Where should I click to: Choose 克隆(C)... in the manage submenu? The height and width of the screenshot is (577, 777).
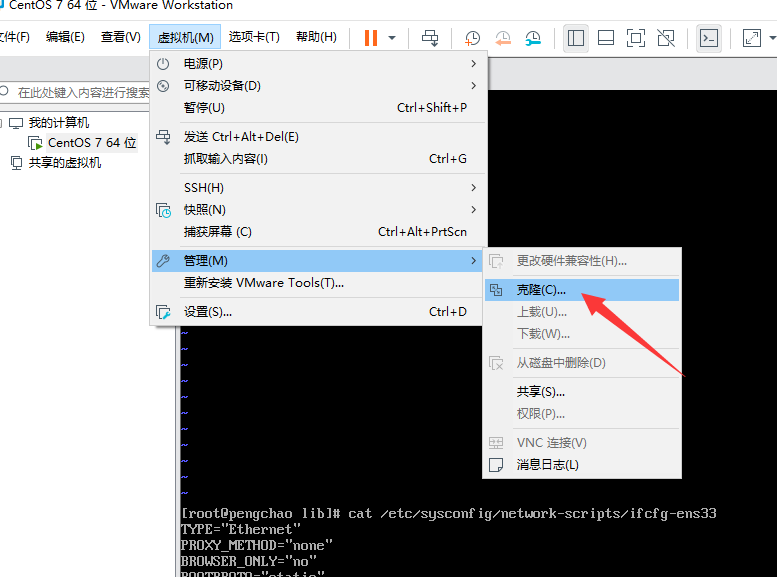582,290
